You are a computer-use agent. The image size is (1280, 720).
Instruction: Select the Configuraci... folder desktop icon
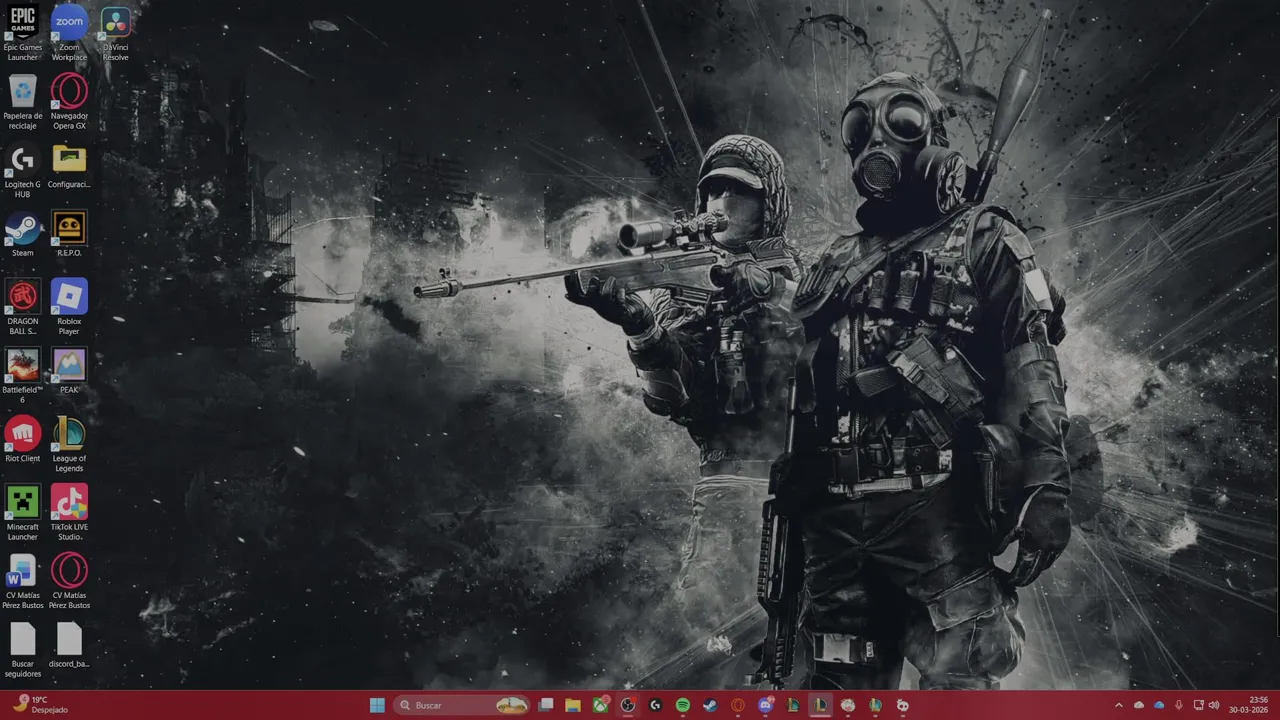coord(69,166)
